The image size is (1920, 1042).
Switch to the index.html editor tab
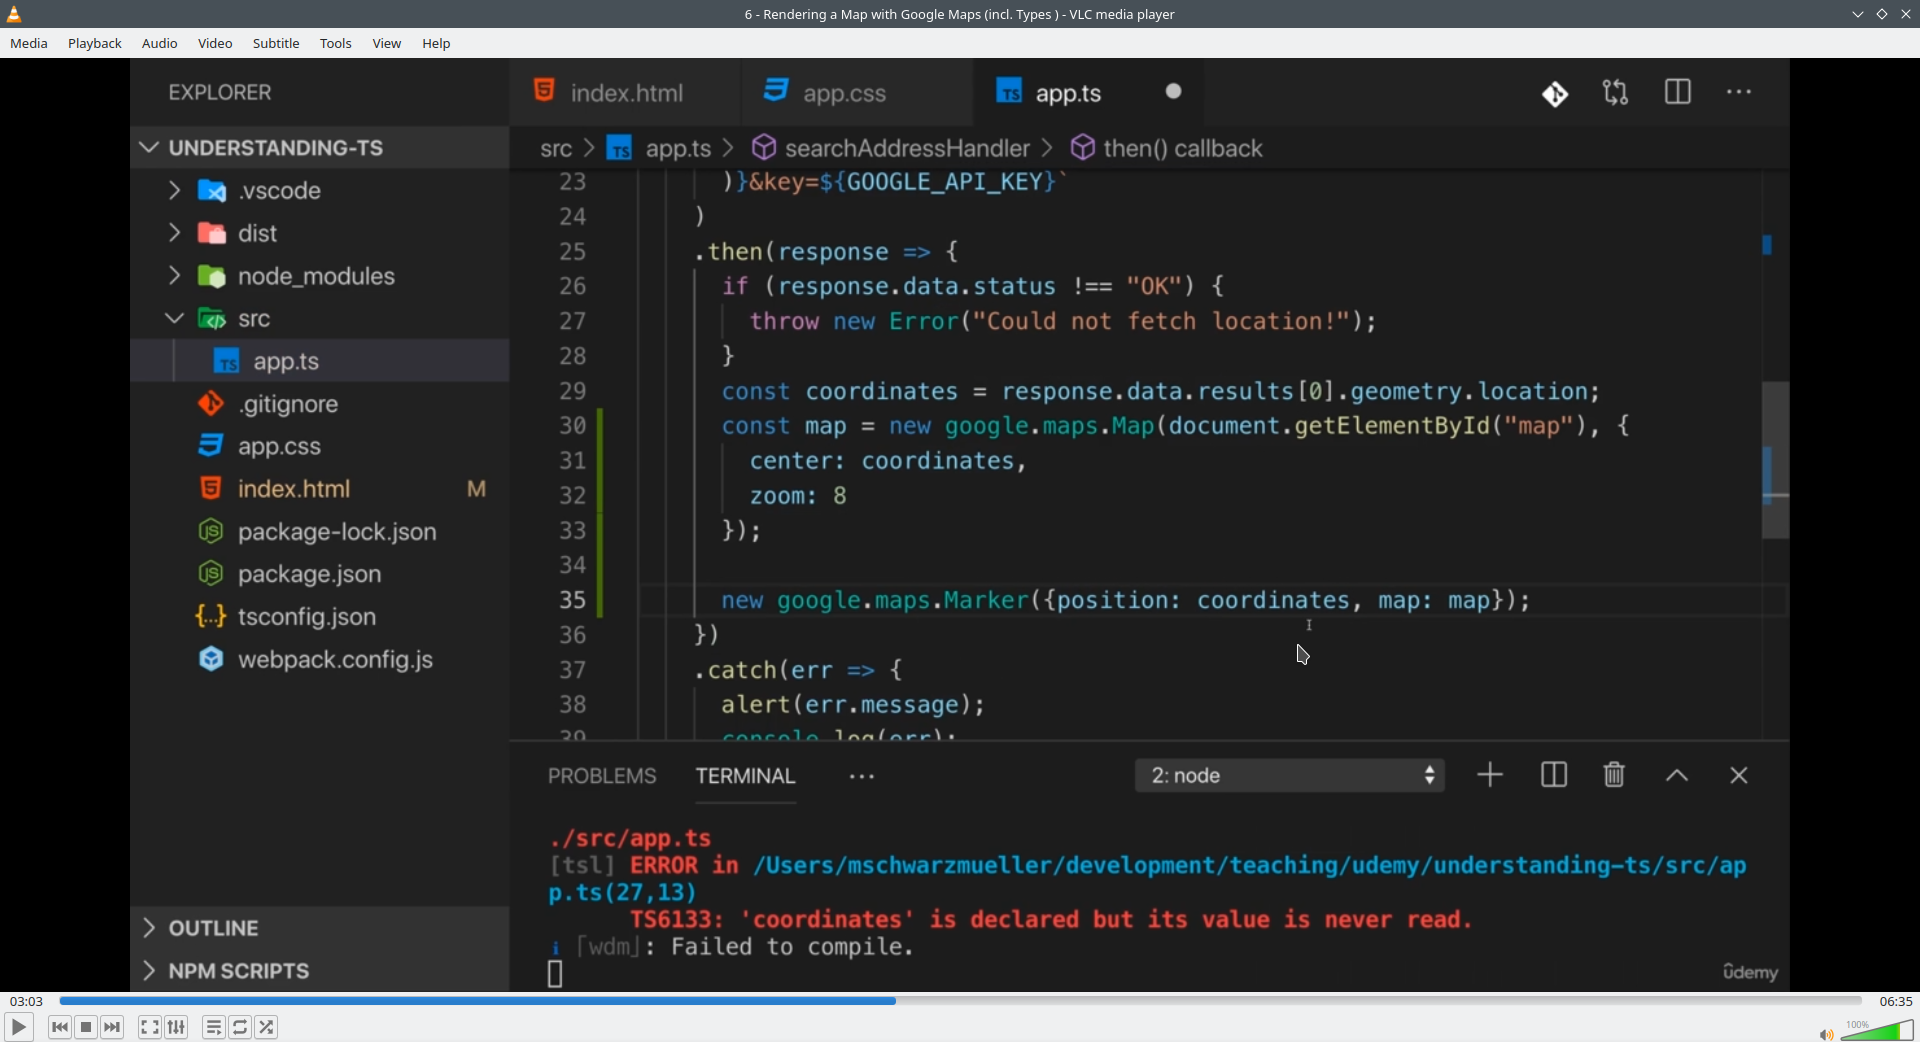point(625,92)
